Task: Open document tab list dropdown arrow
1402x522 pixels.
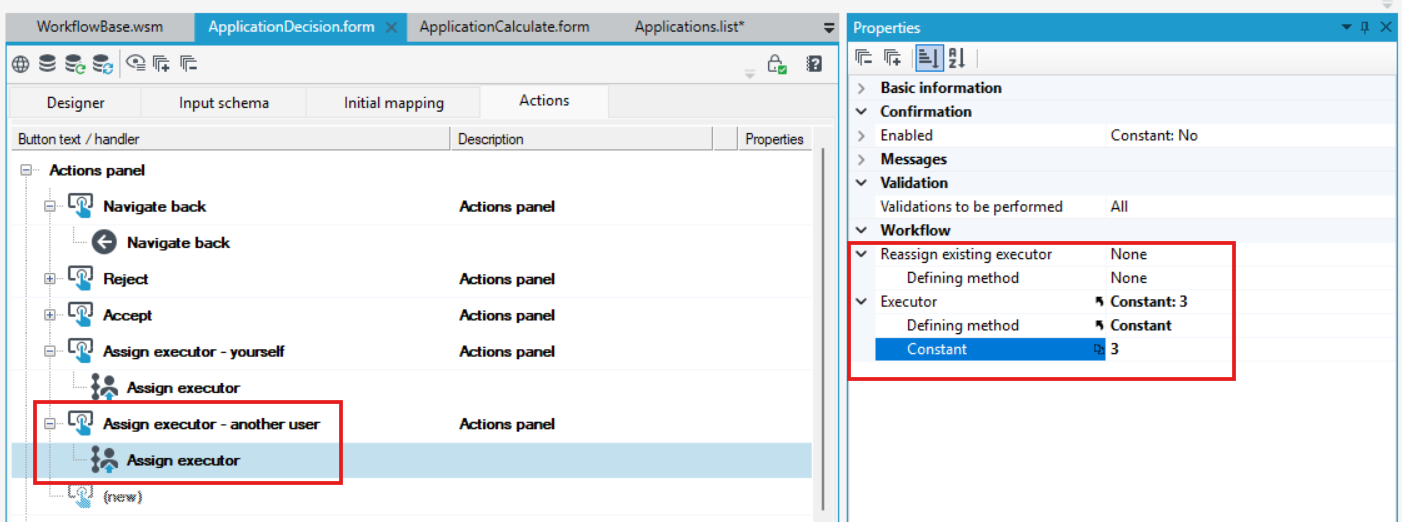Action: click(x=828, y=28)
